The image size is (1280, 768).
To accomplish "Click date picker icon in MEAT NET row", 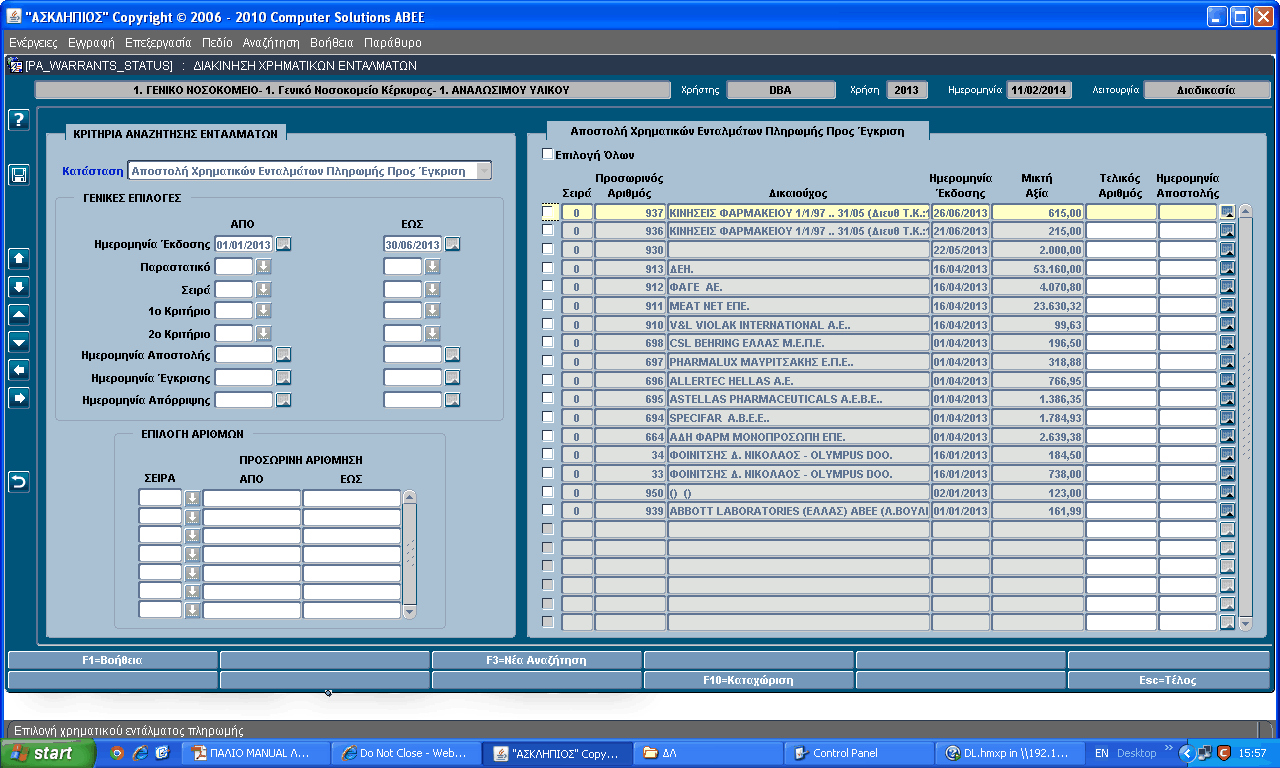I will coord(1228,305).
